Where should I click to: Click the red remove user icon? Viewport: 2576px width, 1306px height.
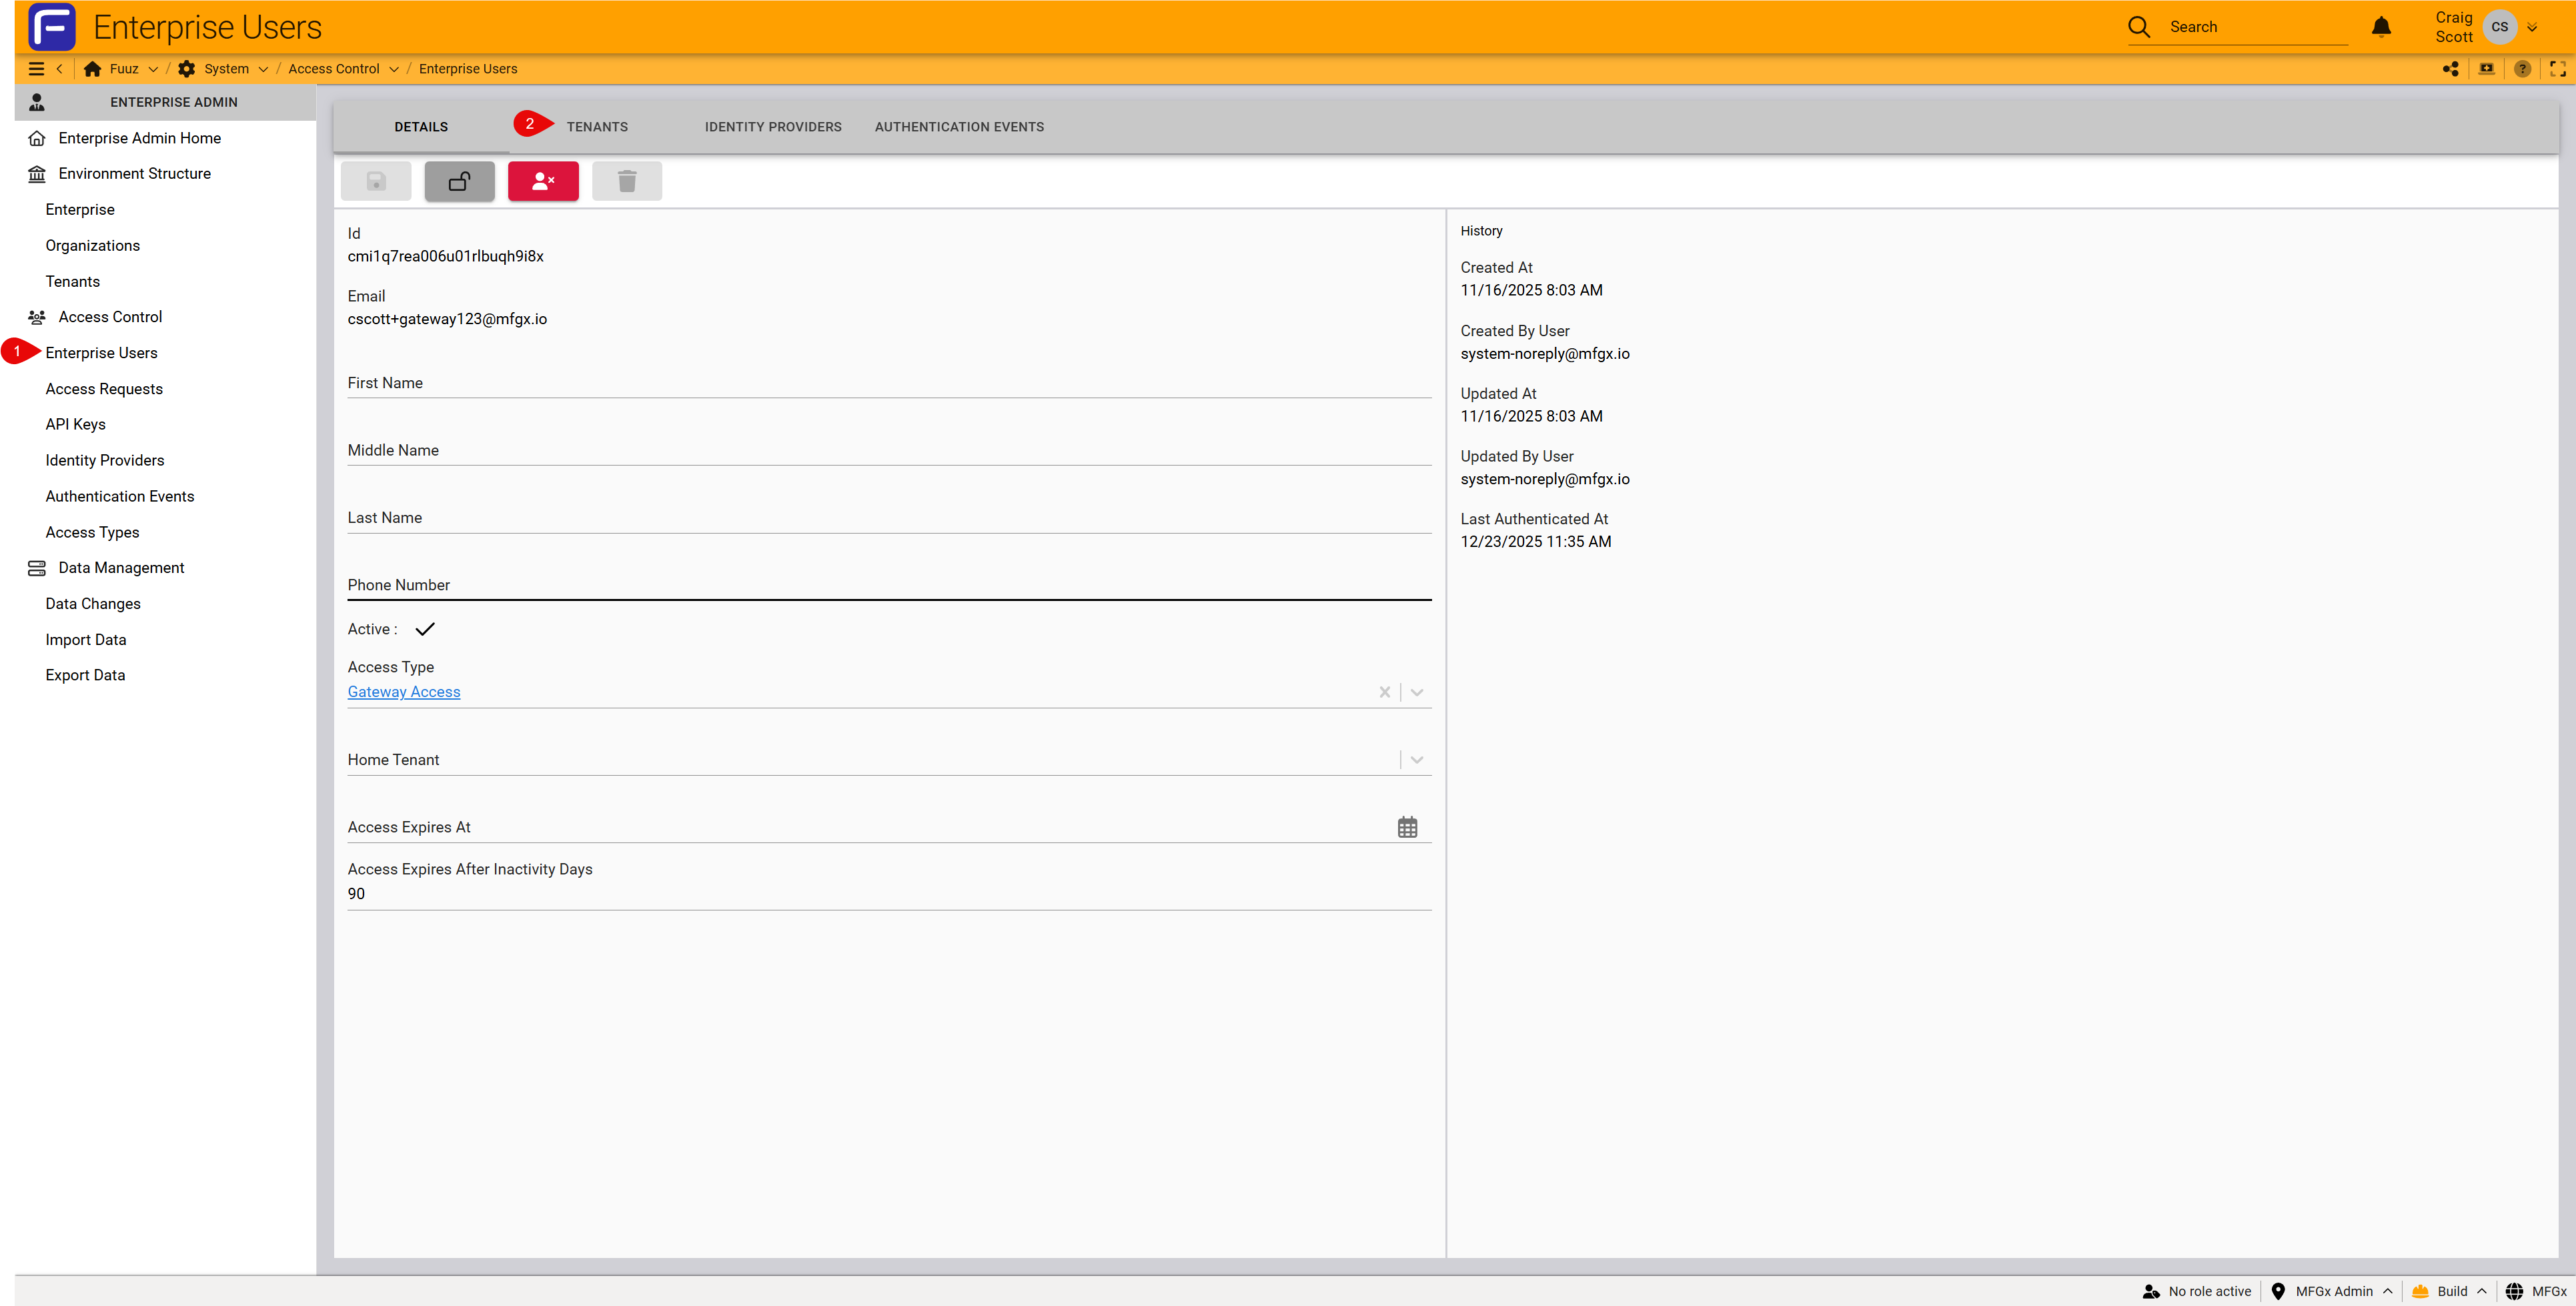coord(543,181)
